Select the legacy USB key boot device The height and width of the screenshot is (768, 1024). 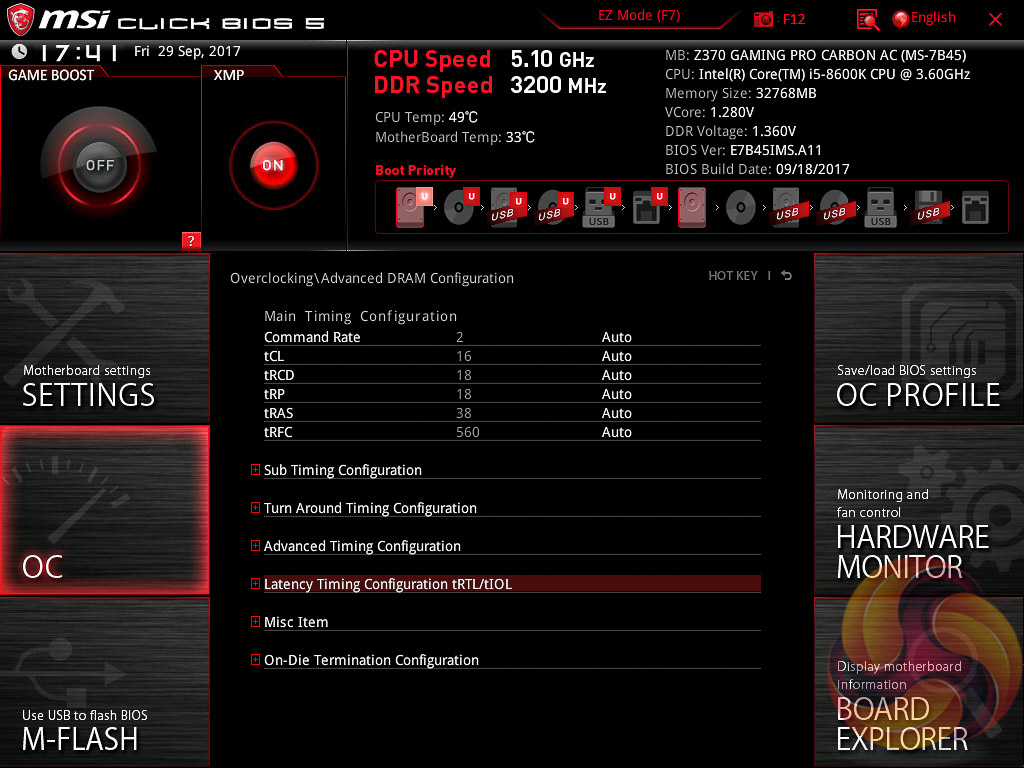pyautogui.click(x=880, y=207)
